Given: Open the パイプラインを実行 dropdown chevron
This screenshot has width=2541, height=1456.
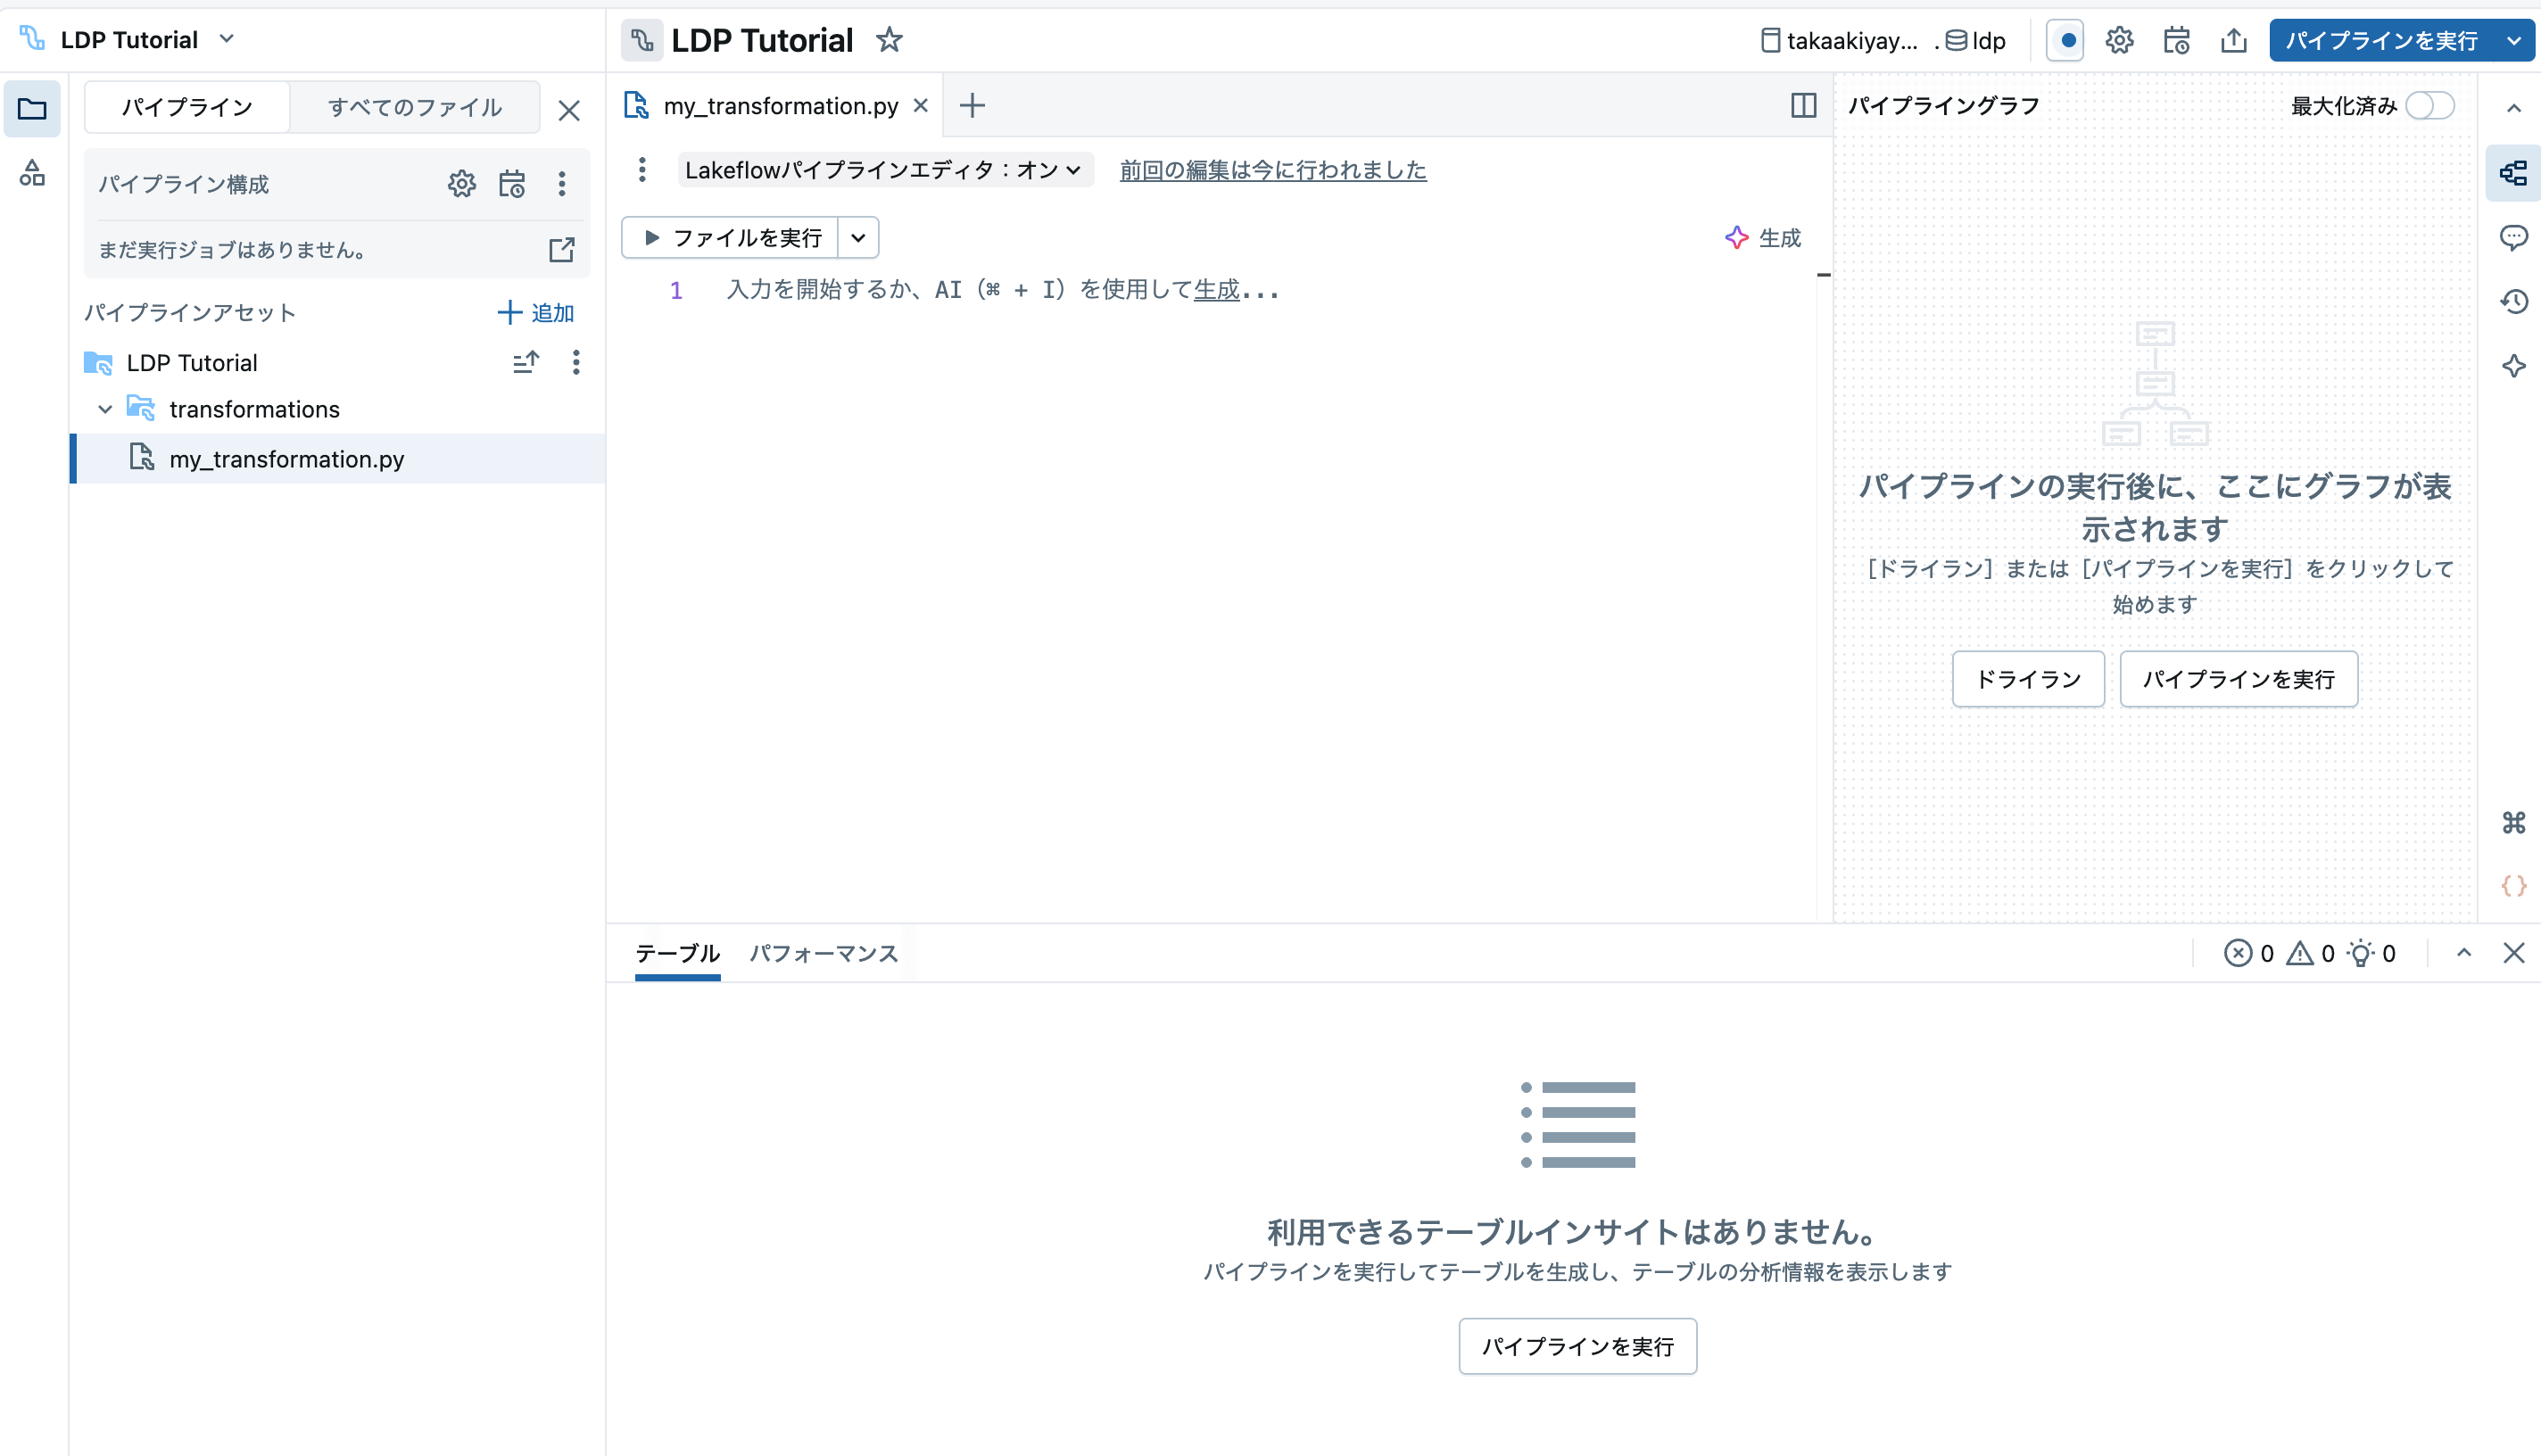Looking at the screenshot, I should pyautogui.click(x=2515, y=40).
